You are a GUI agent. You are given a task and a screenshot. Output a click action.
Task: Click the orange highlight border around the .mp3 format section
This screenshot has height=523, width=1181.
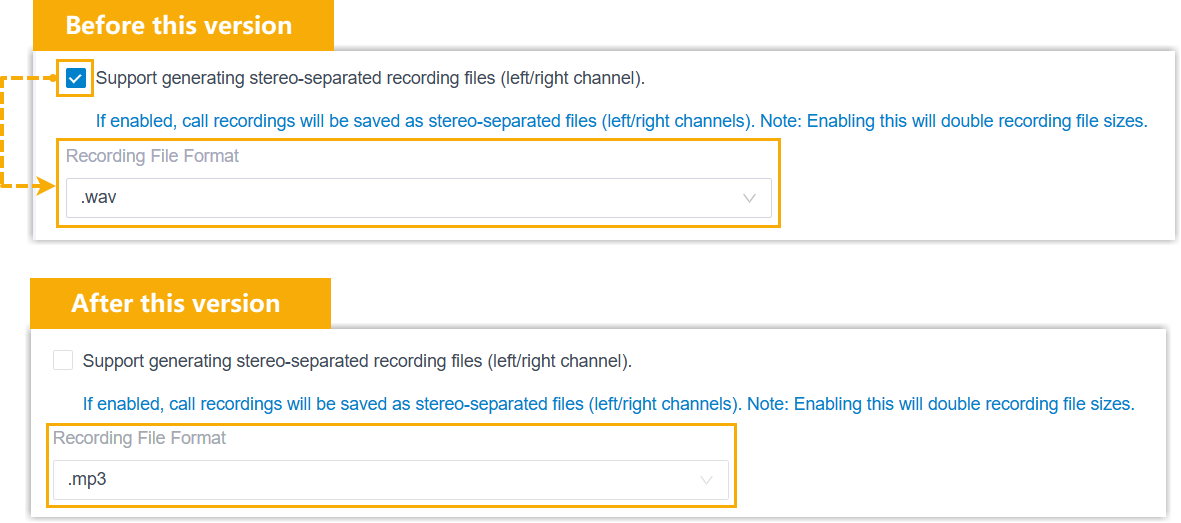(736, 465)
